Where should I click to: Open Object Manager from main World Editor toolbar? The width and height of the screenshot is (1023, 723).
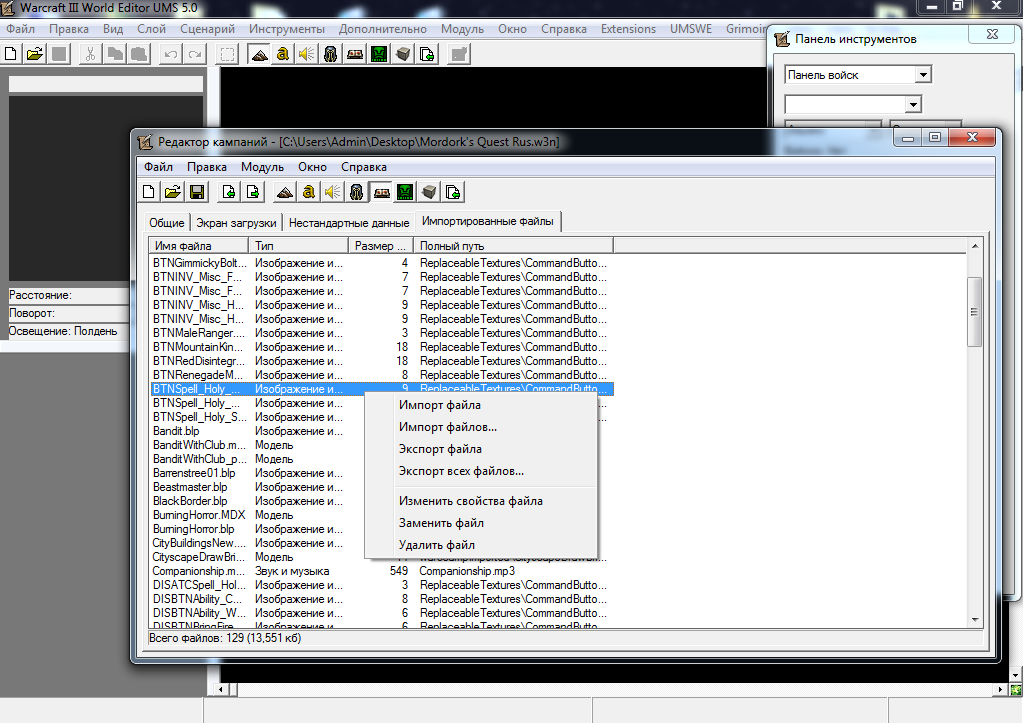point(403,54)
